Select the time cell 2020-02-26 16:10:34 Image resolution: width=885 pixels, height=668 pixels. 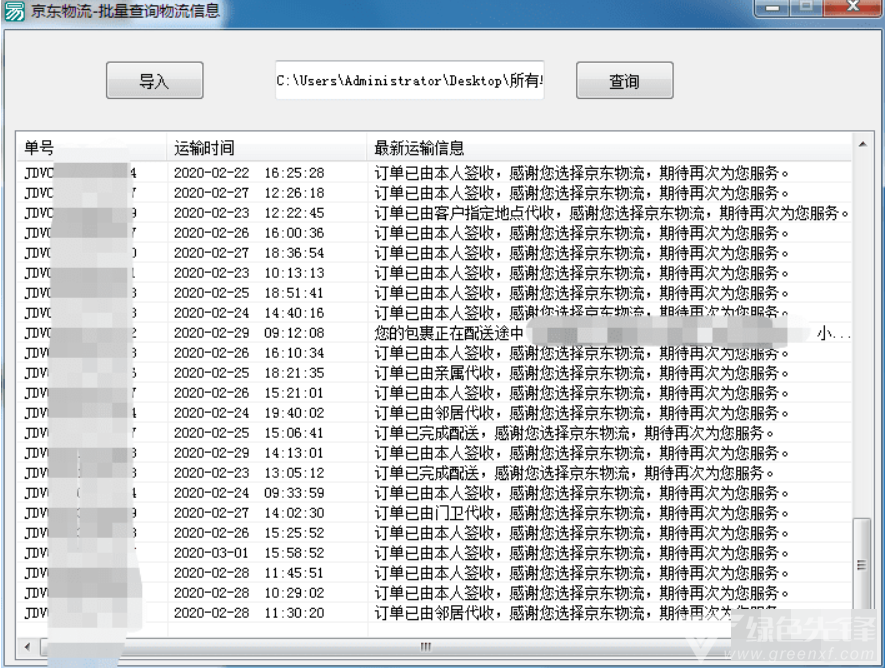coord(249,353)
